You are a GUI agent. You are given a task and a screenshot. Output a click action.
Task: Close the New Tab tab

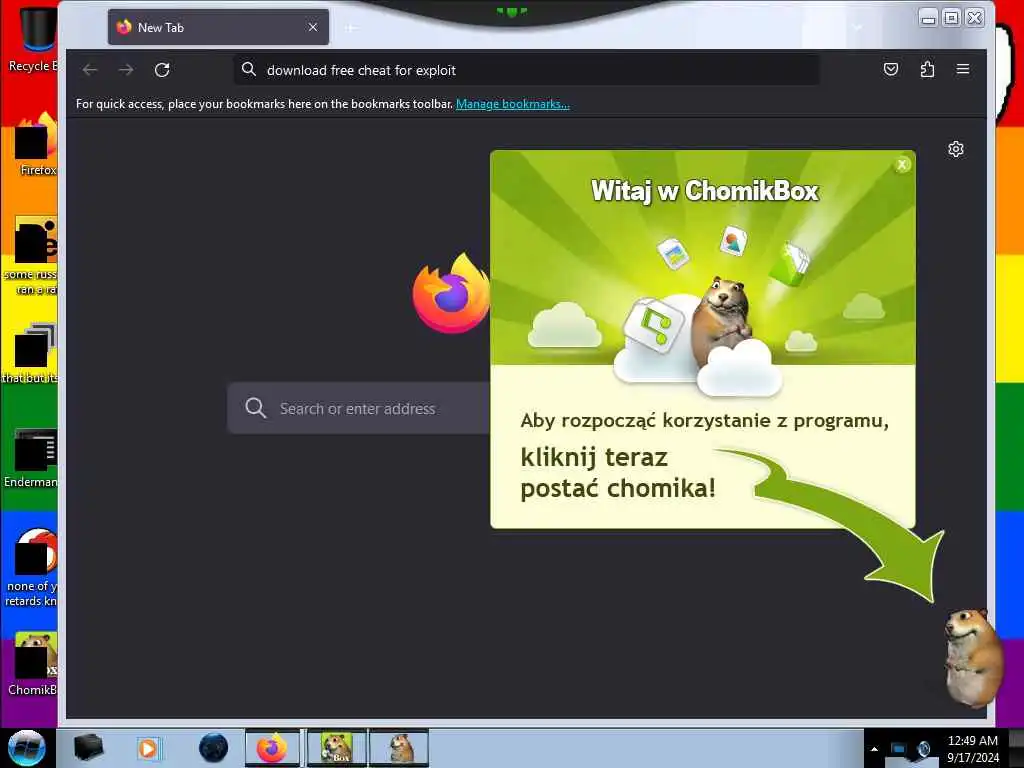click(313, 27)
